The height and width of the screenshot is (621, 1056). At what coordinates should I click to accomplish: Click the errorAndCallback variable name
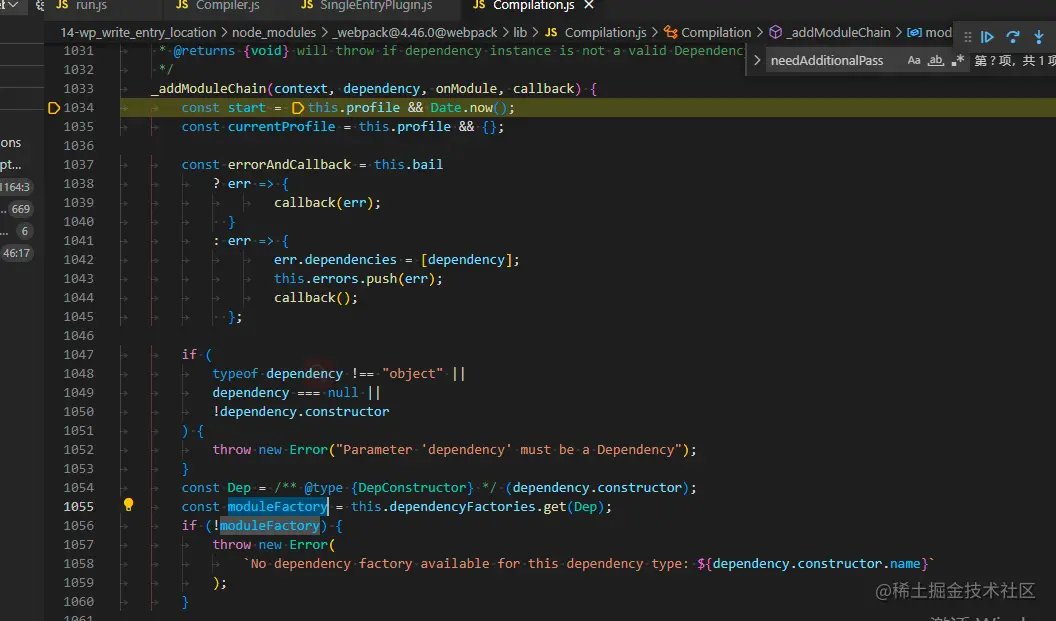click(x=289, y=164)
